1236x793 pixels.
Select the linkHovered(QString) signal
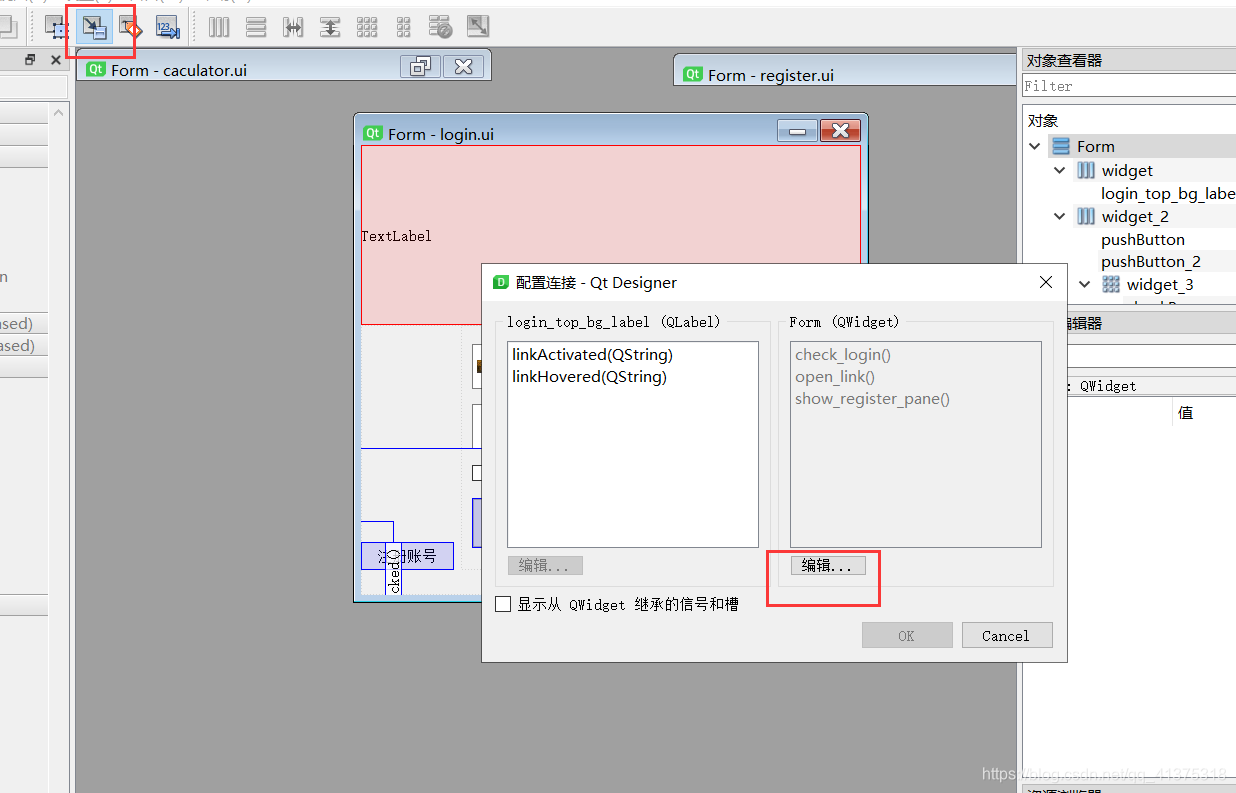(x=589, y=376)
